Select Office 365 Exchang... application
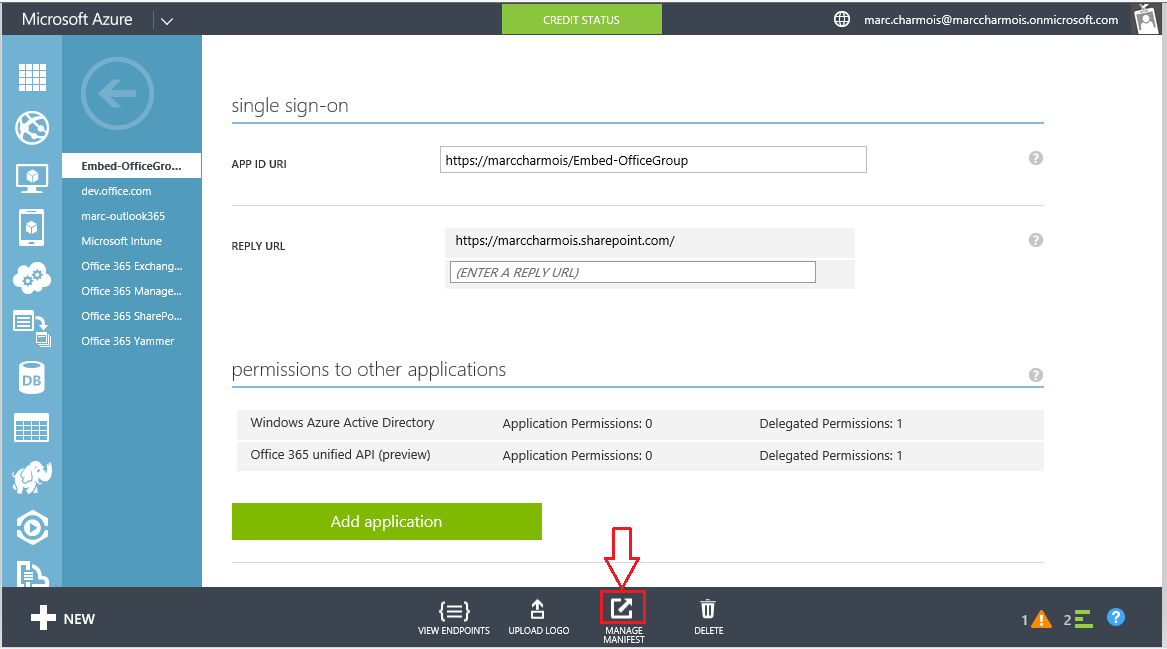Image resolution: width=1167 pixels, height=649 pixels. coord(132,266)
